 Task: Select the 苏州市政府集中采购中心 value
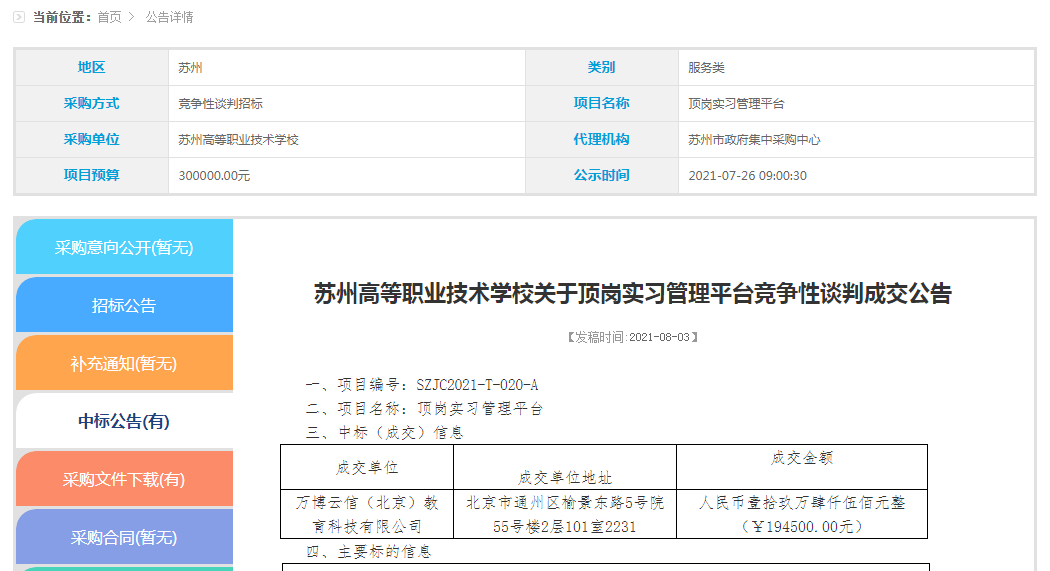[755, 140]
